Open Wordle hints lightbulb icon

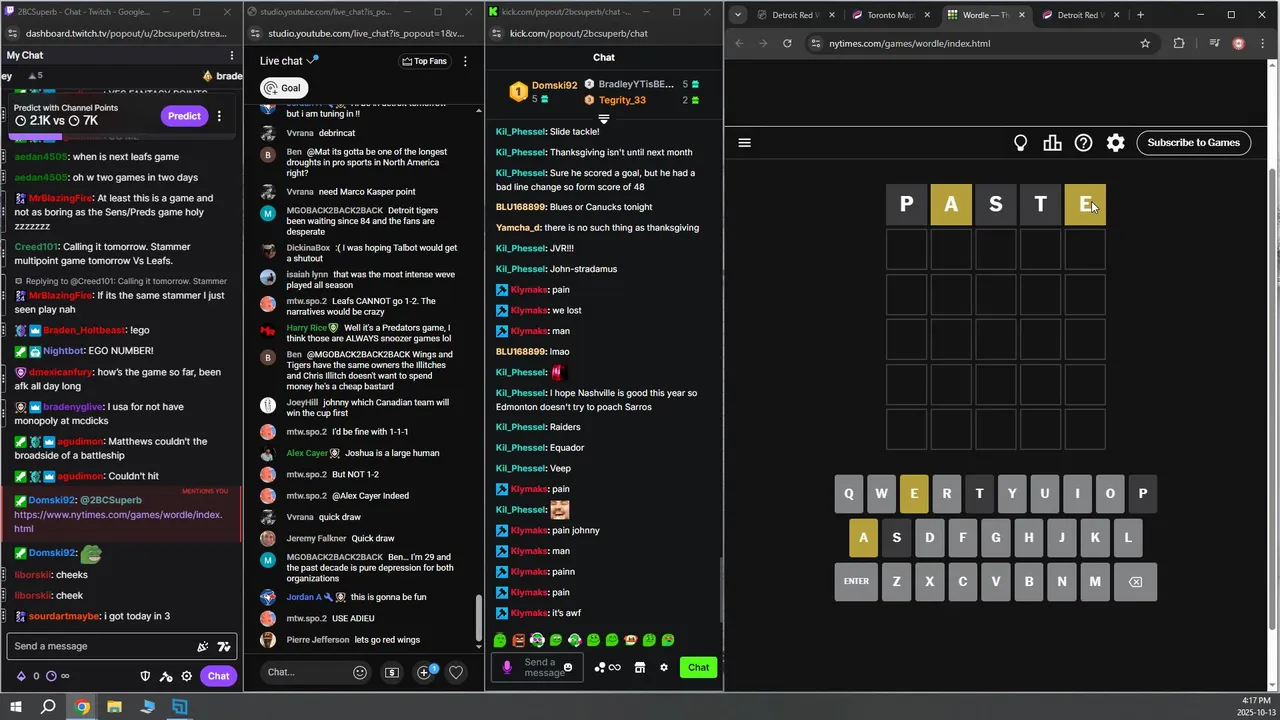(1020, 143)
